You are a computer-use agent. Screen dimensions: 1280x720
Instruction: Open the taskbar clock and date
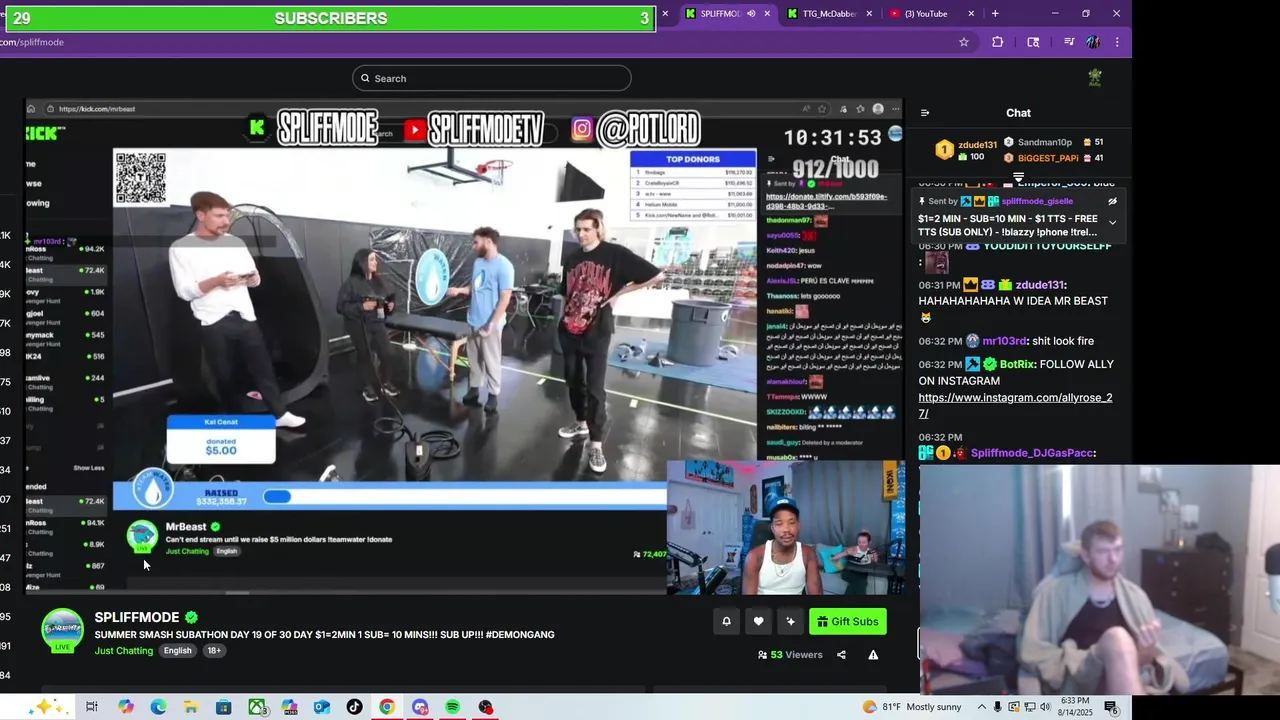1075,707
